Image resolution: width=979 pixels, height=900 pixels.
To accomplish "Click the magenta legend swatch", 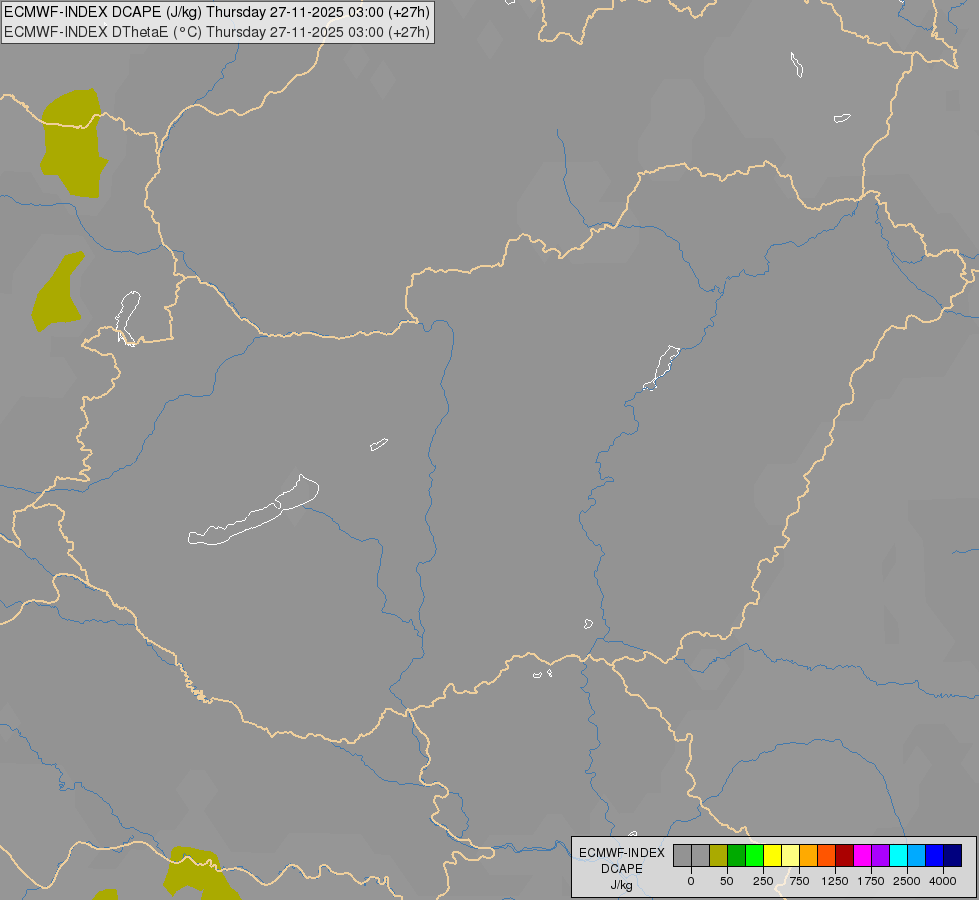I will click(862, 856).
